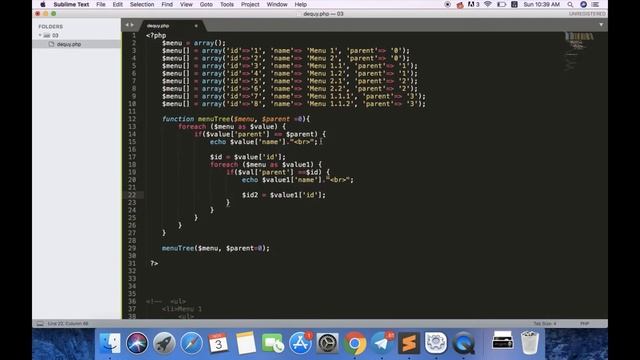
Task: Collapse the 03 folder in sidebar
Action: click(x=40, y=36)
